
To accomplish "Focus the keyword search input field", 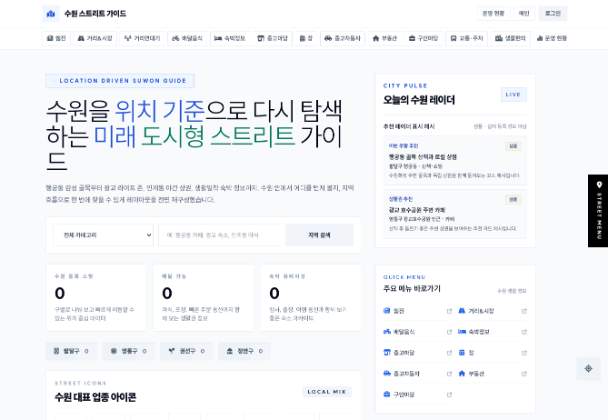I will (220, 235).
